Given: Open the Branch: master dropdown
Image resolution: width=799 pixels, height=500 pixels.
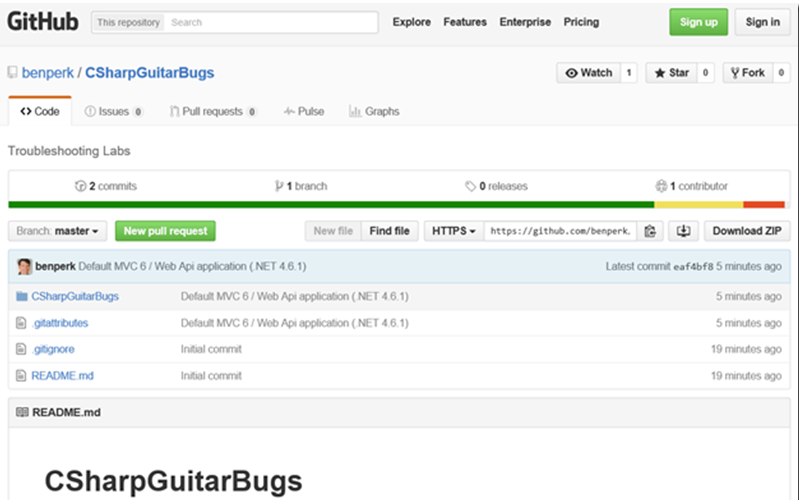Looking at the screenshot, I should point(59,231).
